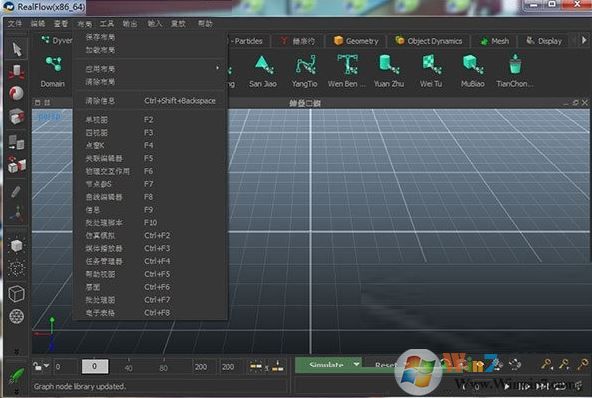This screenshot has height=398, width=592.
Task: Add a Domain node from the shelf
Action: [x=53, y=72]
